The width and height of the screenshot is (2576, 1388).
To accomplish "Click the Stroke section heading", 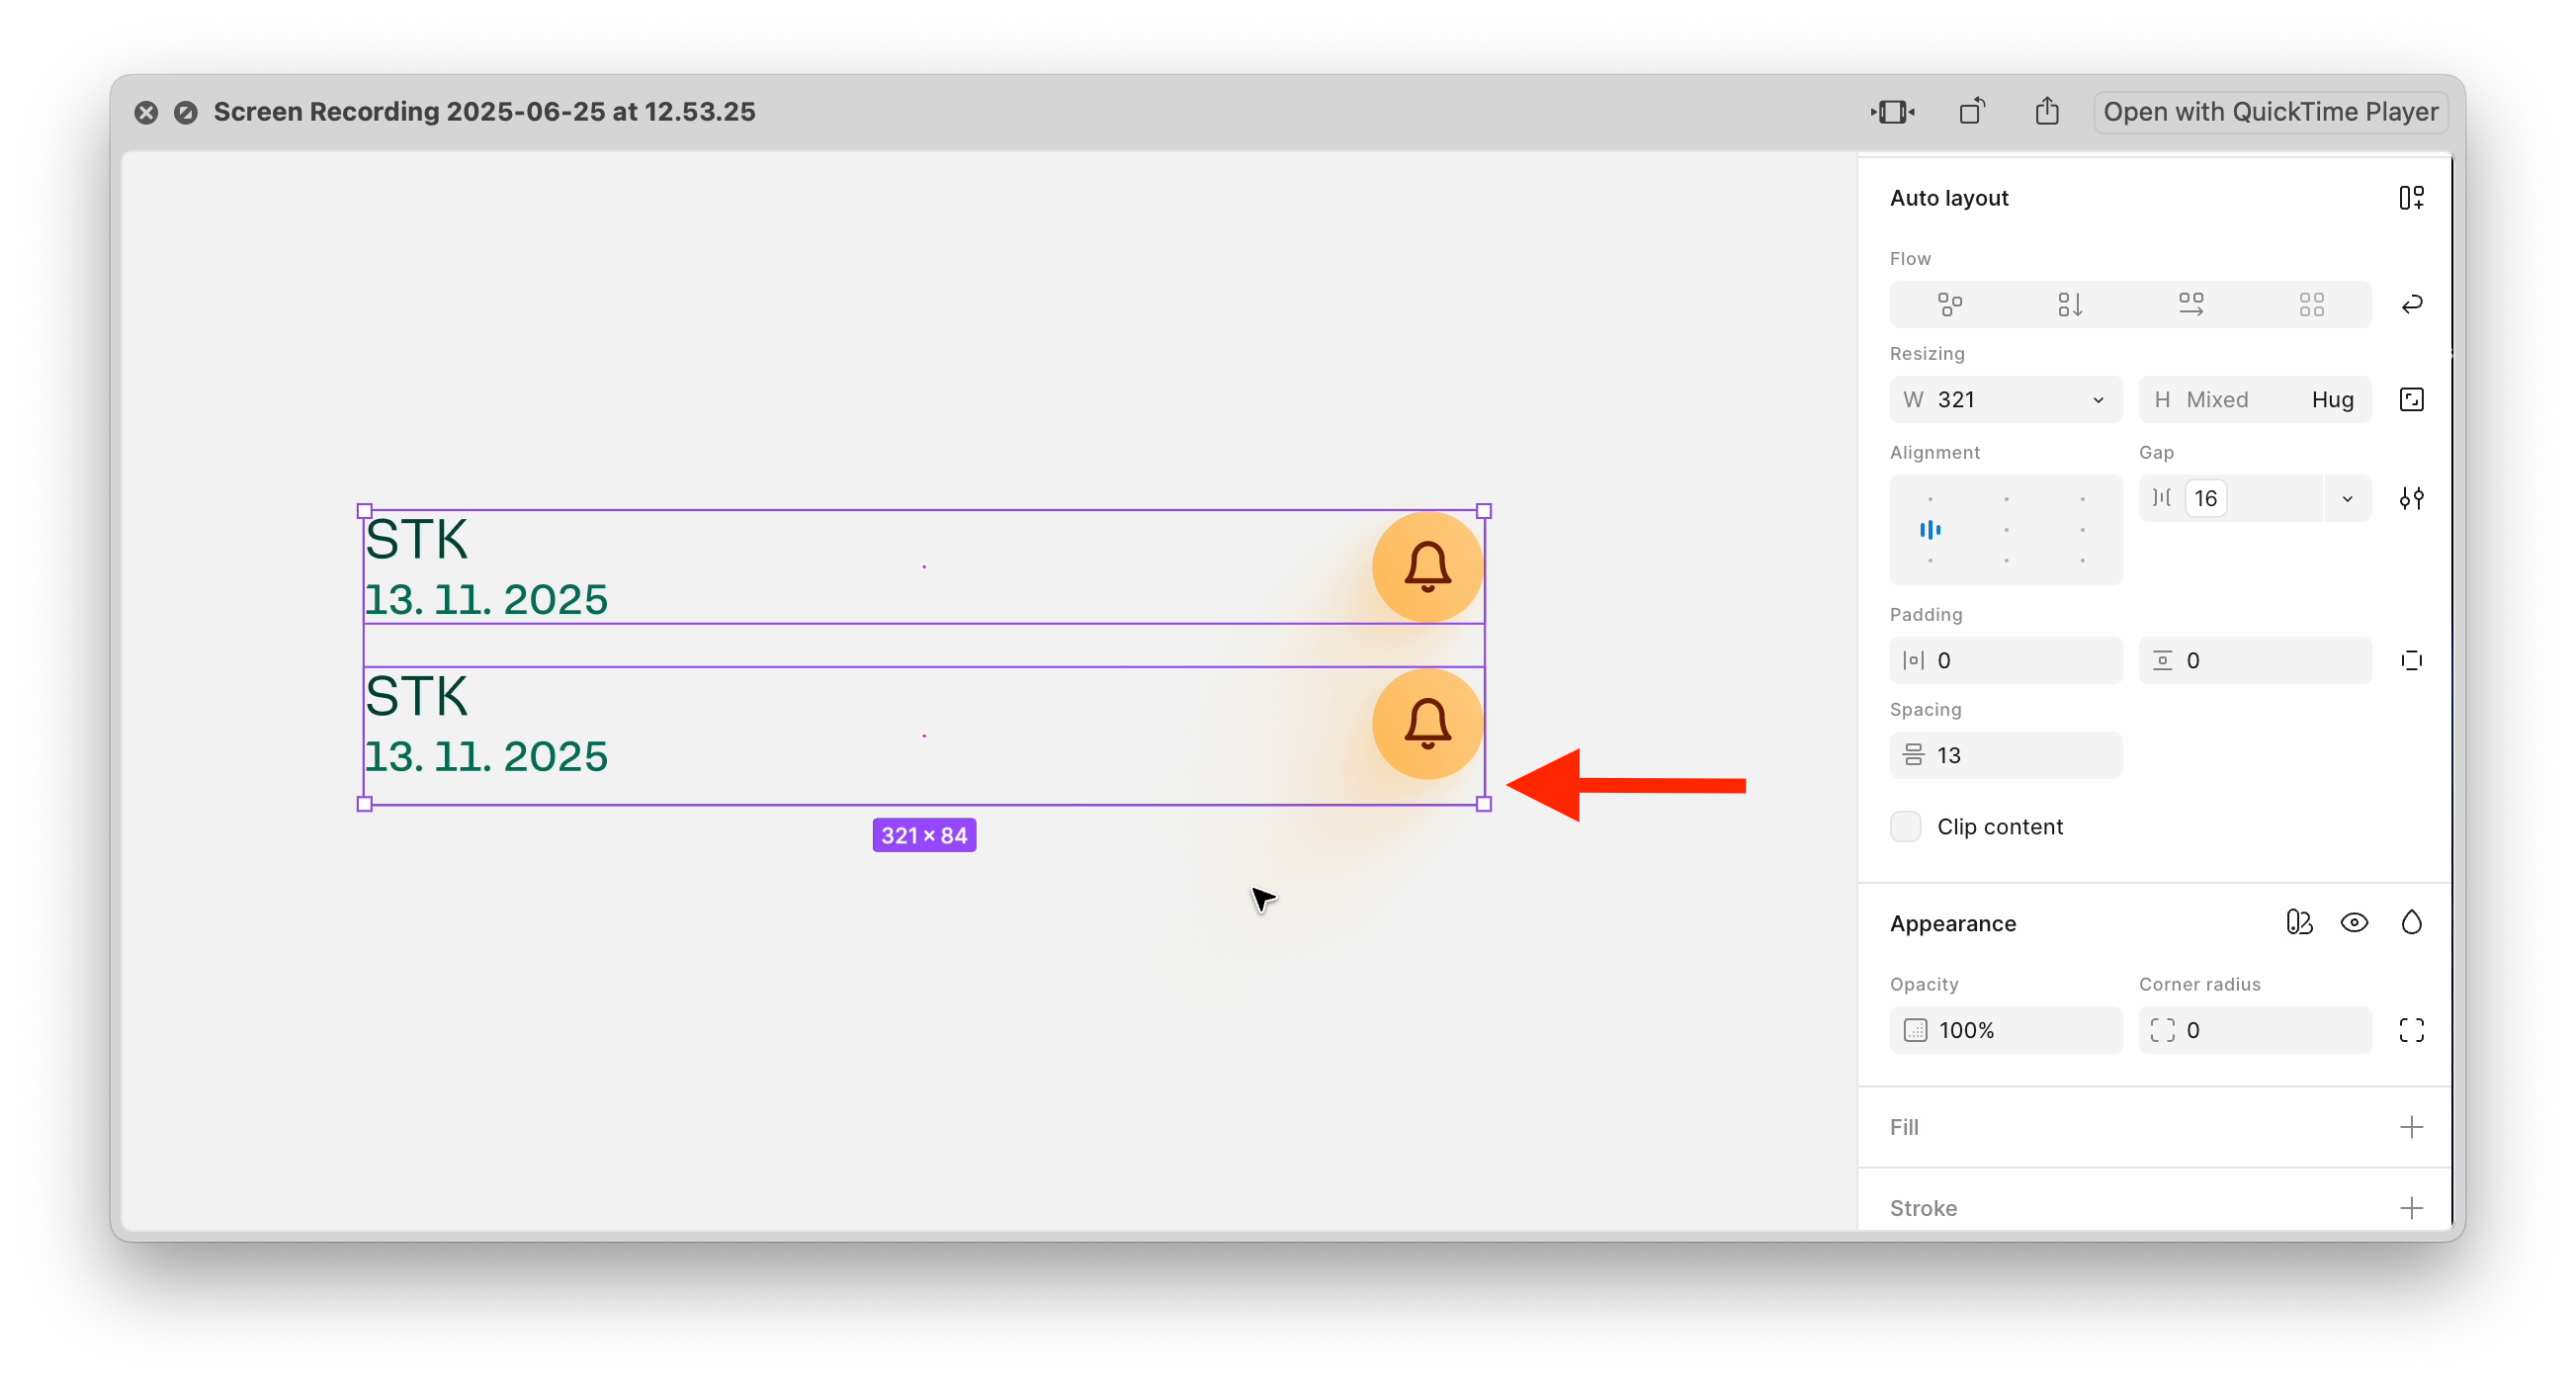I will [x=1923, y=1208].
